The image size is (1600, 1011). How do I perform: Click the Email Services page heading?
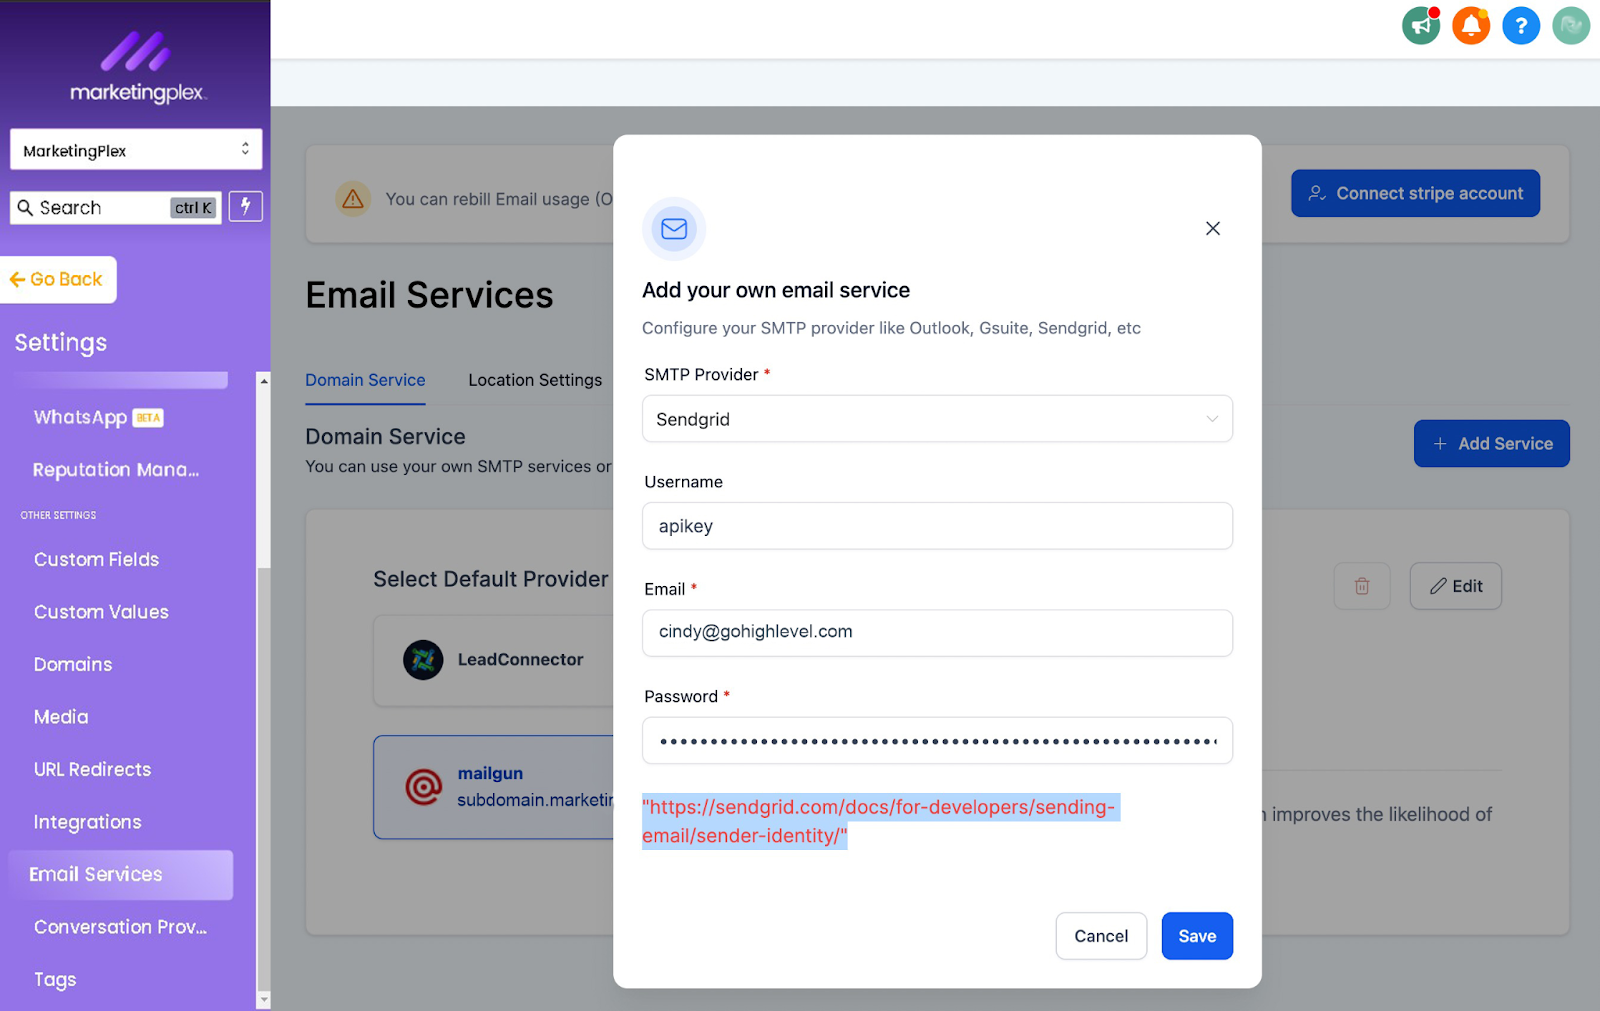pos(429,295)
